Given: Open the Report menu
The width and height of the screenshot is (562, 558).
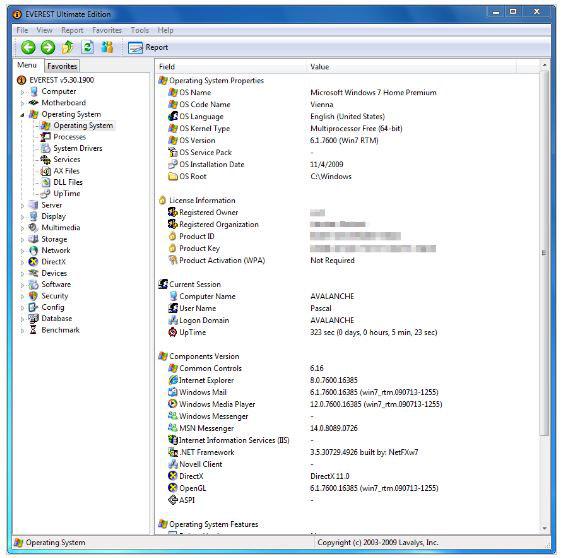Looking at the screenshot, I should point(72,30).
